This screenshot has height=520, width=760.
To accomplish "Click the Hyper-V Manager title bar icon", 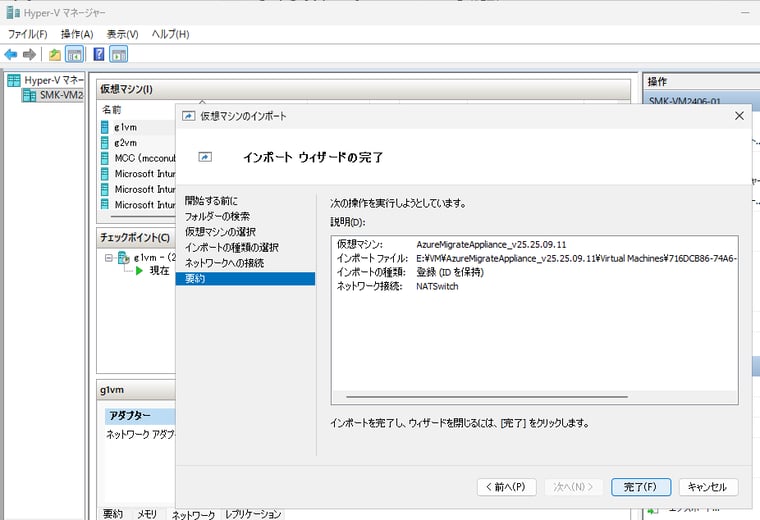I will (13, 13).
